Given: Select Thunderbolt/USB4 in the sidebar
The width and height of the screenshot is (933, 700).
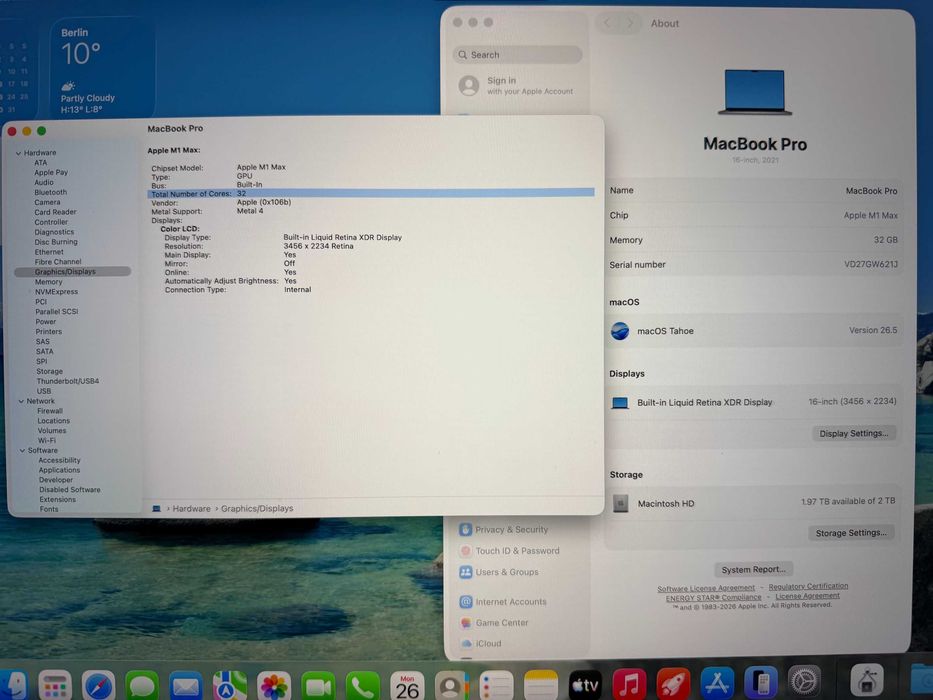Looking at the screenshot, I should pos(67,381).
